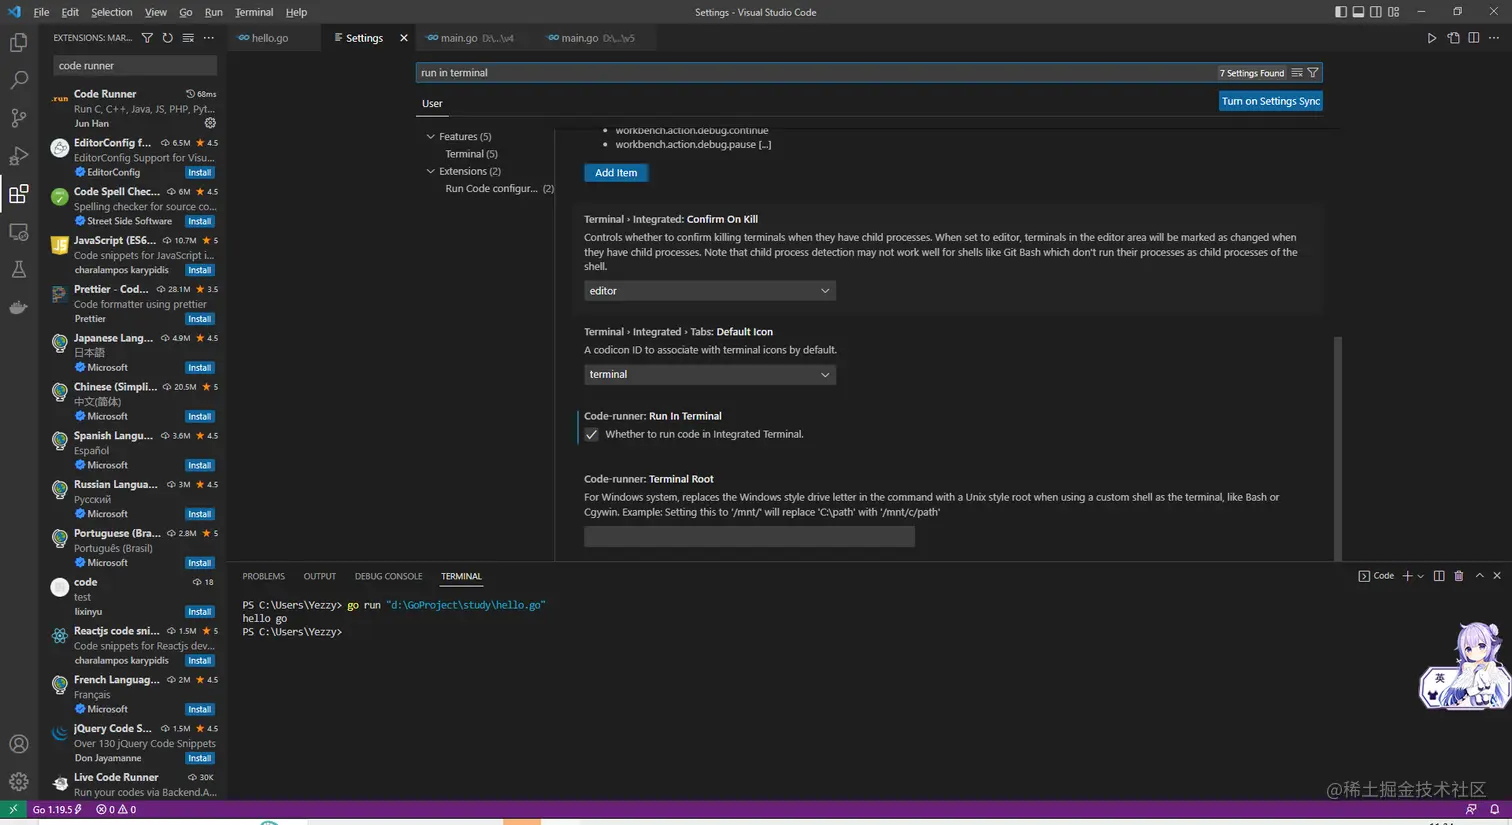The height and width of the screenshot is (825, 1512).
Task: Uncheck Code-runner Run In Terminal checkbox
Action: click(x=592, y=434)
